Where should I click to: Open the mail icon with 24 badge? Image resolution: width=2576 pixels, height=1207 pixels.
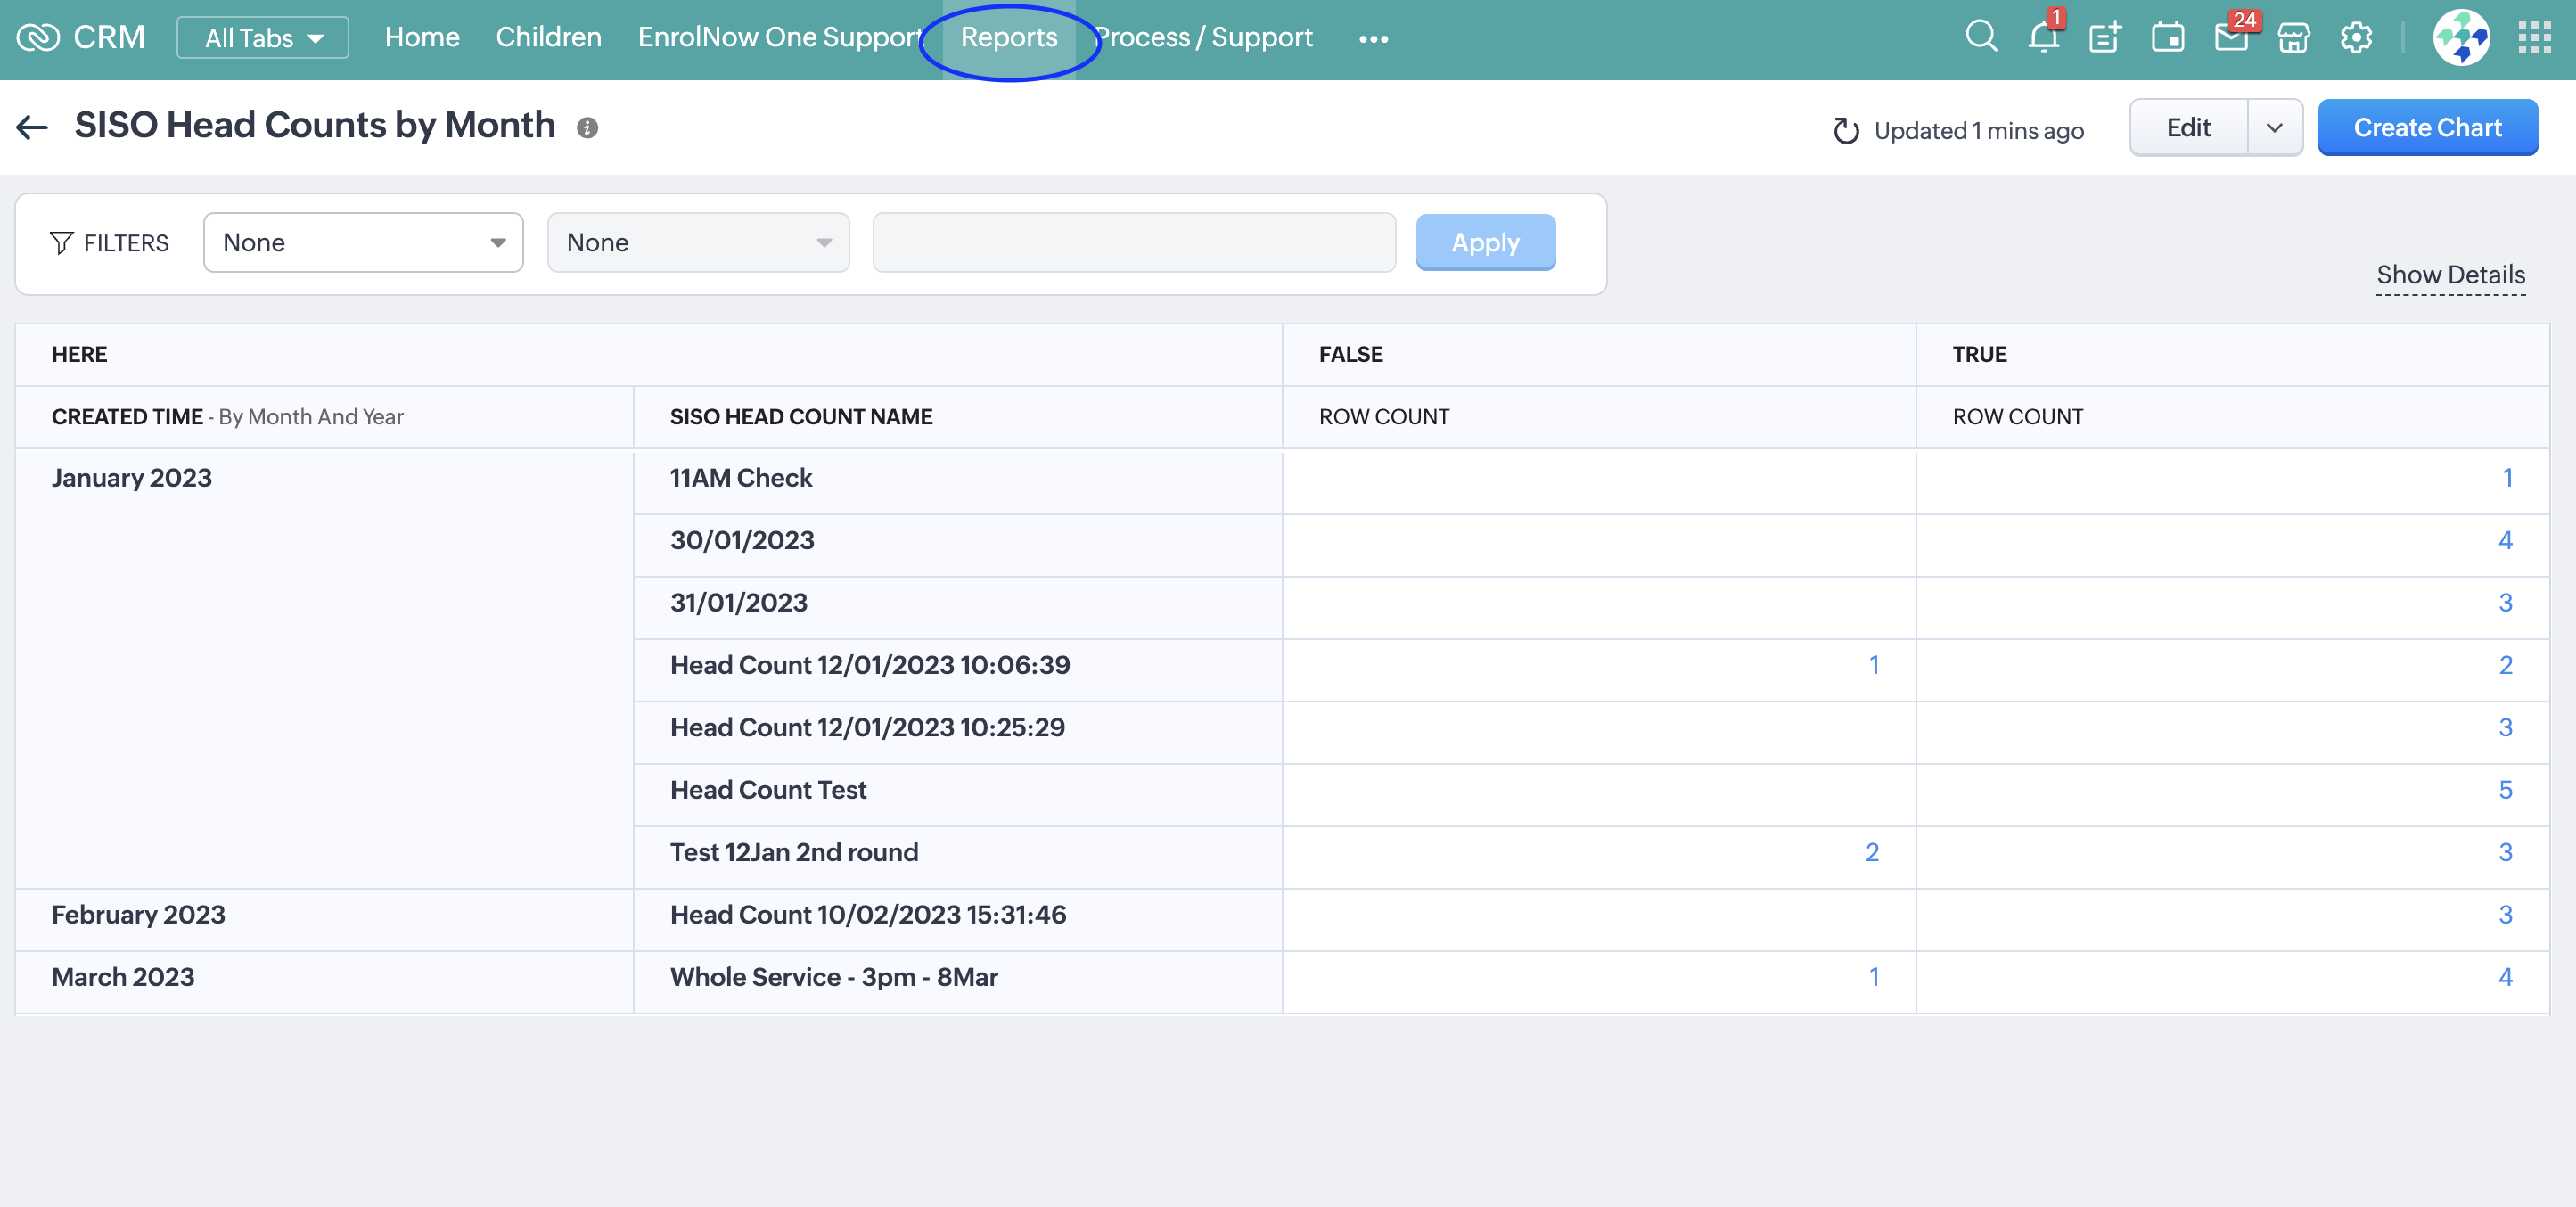[2231, 38]
